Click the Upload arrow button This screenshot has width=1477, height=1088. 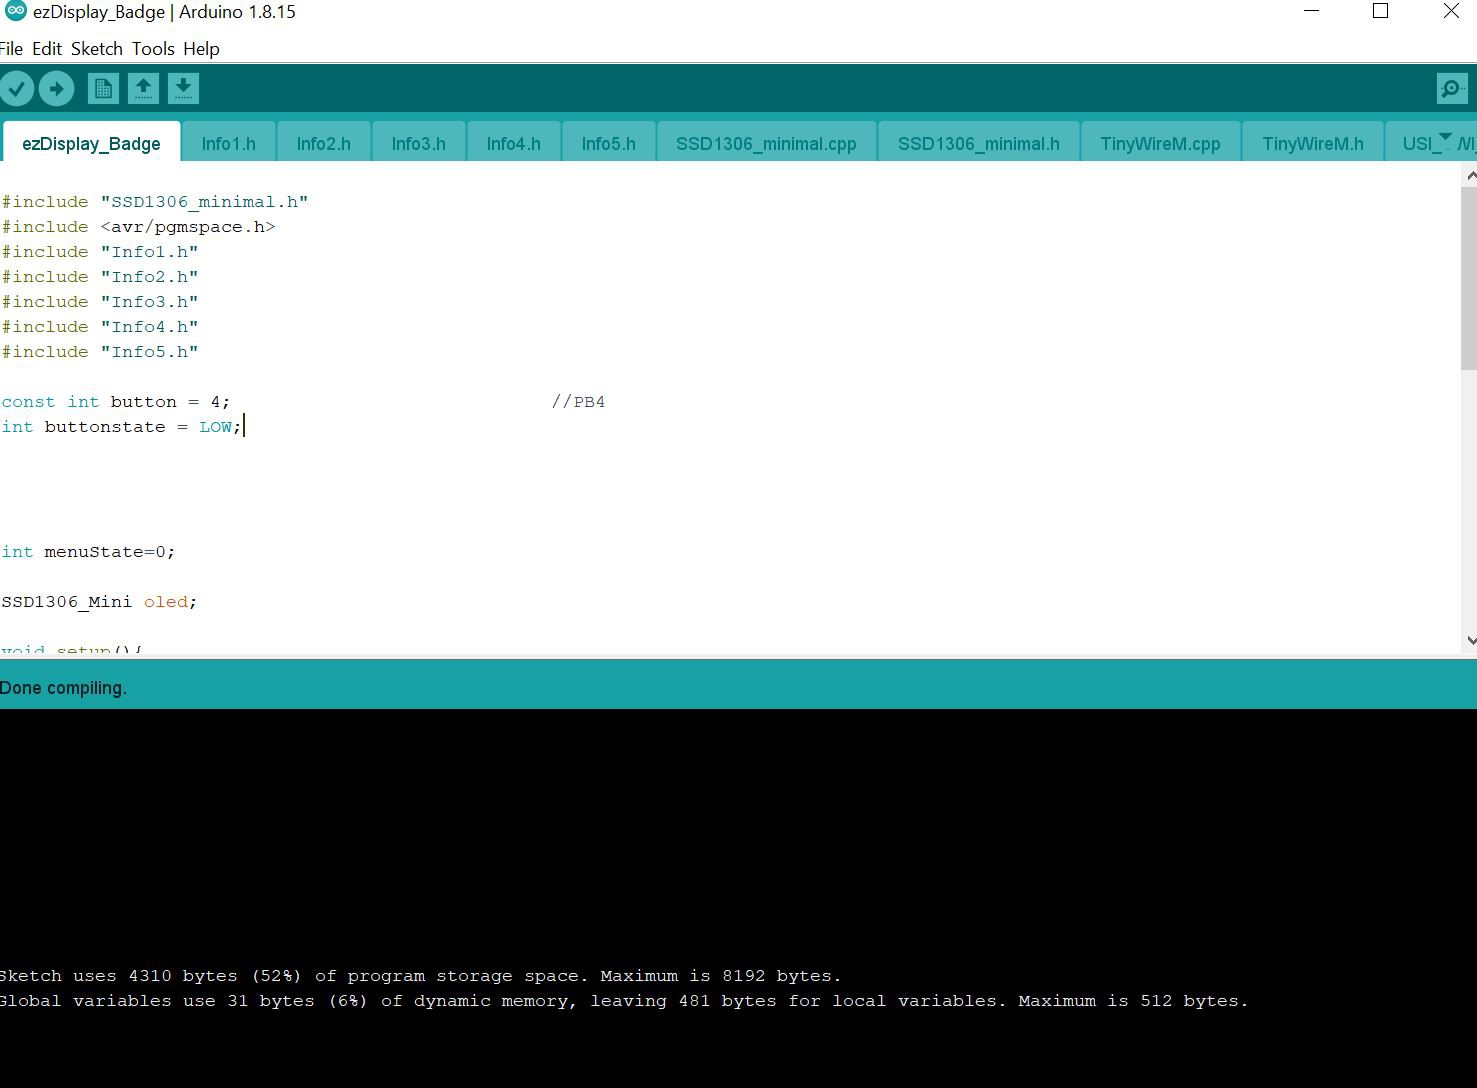[57, 89]
